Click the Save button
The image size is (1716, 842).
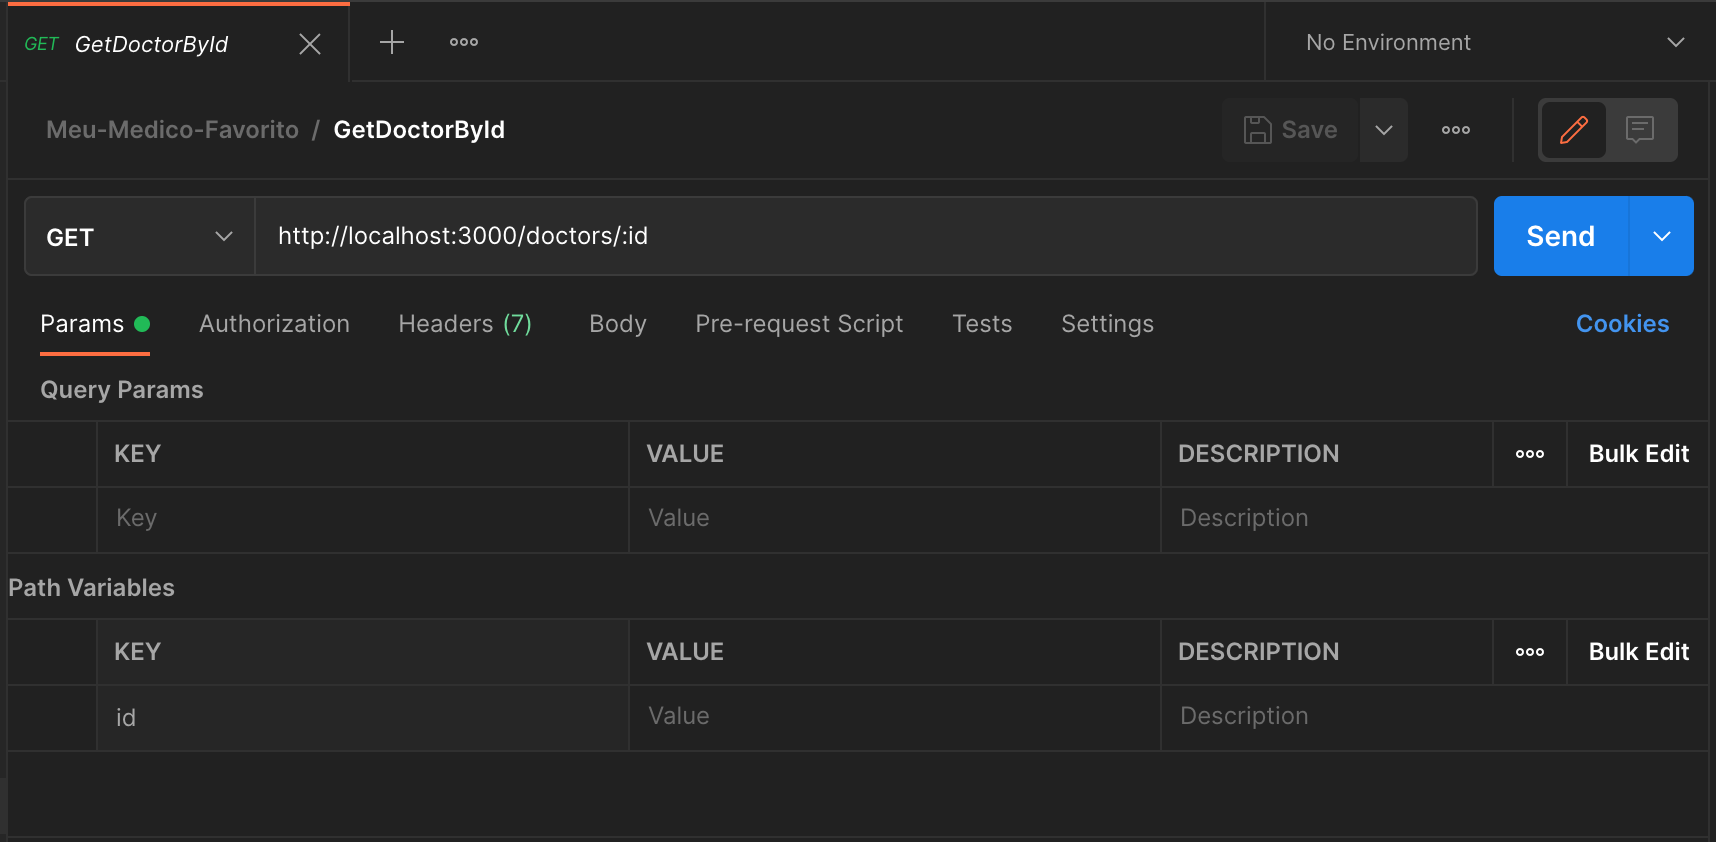pos(1290,130)
